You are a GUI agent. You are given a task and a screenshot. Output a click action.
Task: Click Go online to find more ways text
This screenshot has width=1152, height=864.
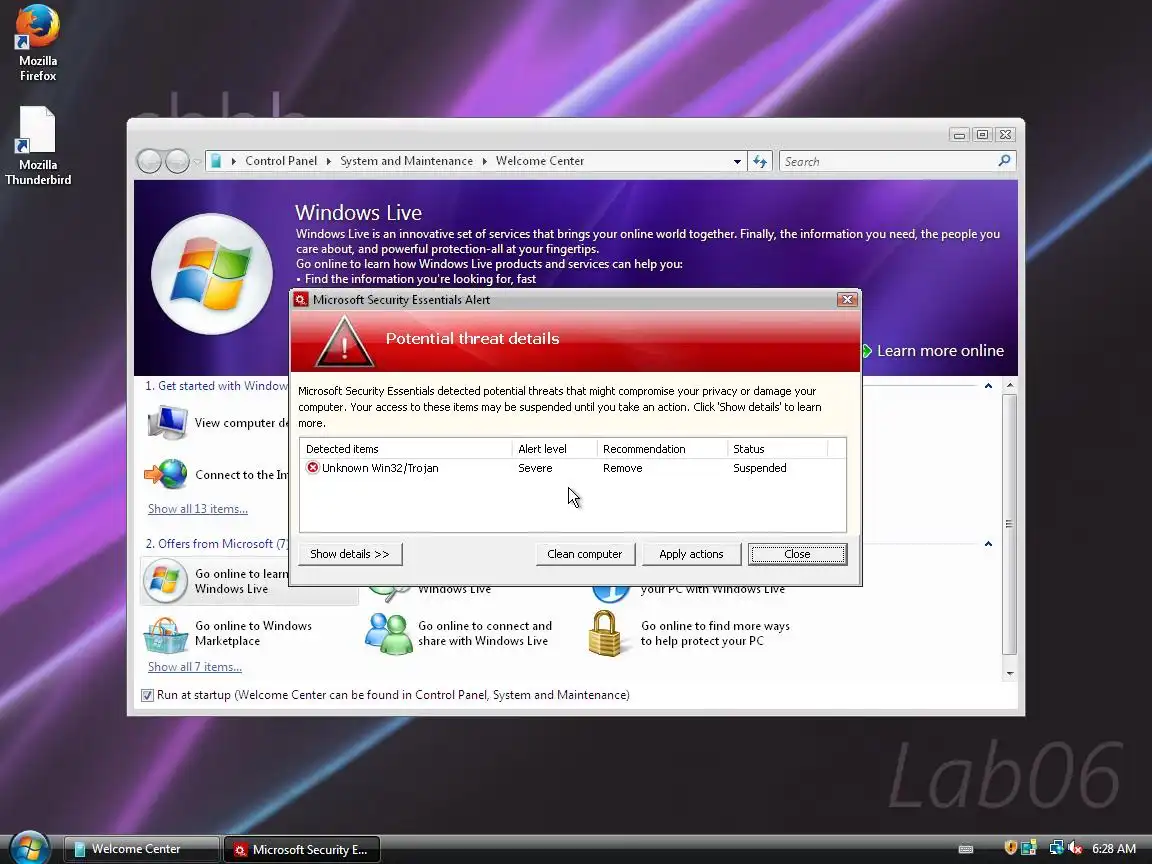(x=715, y=633)
